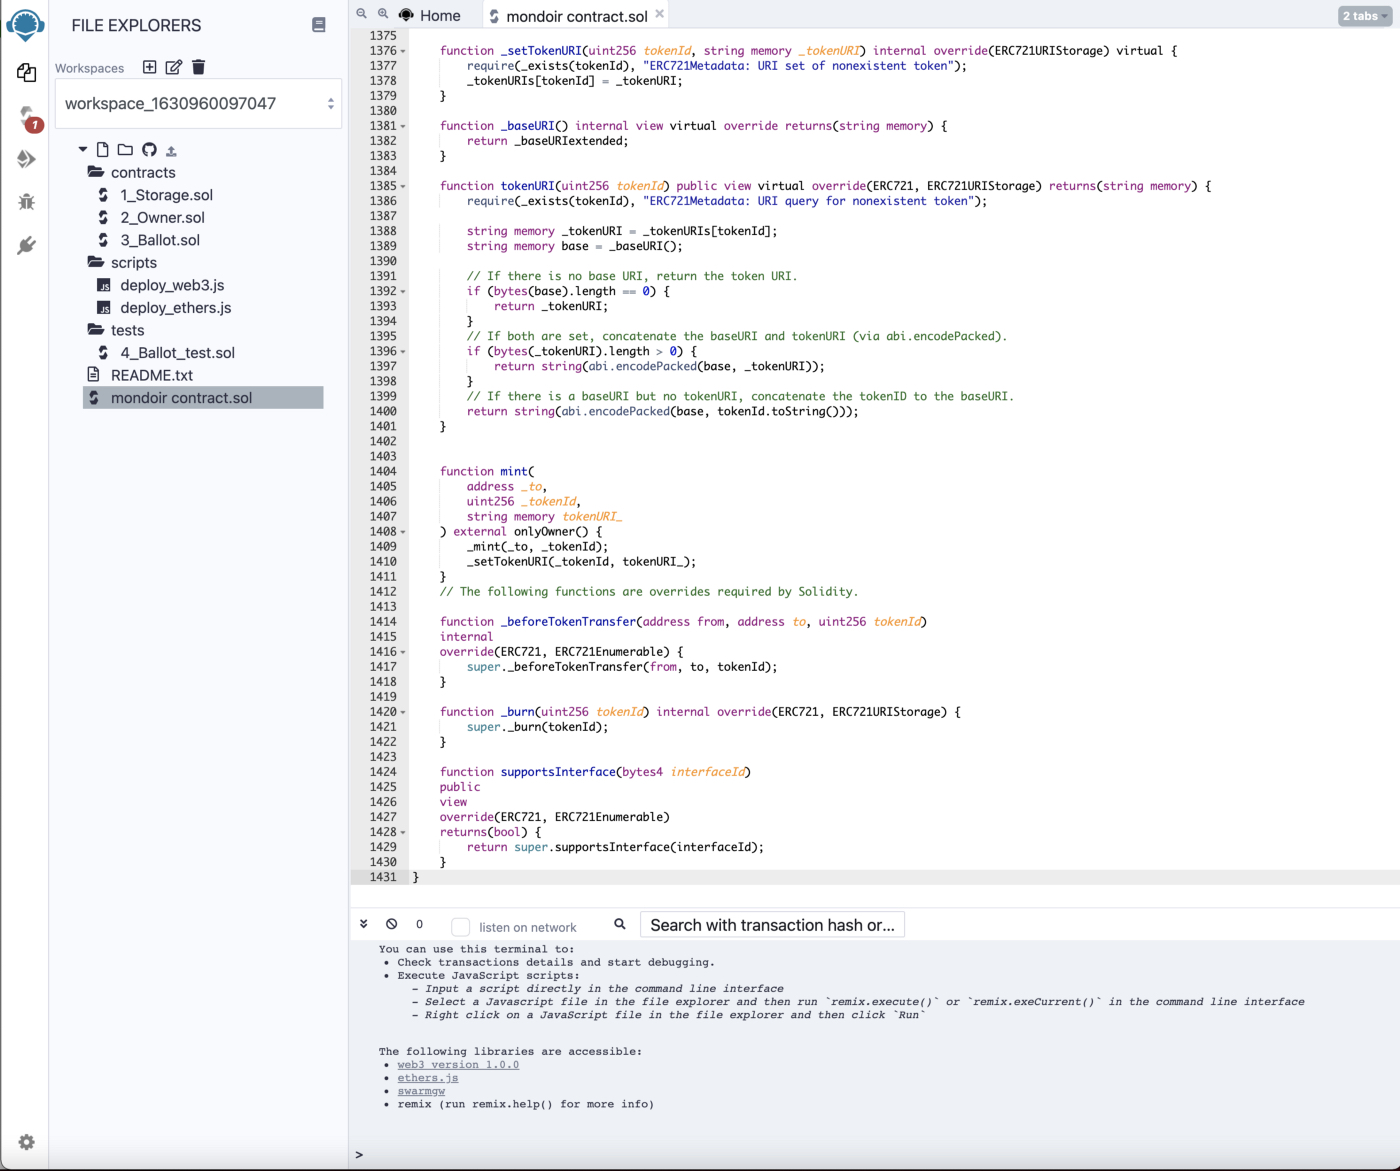The width and height of the screenshot is (1400, 1171).
Task: Open the workspace selector dropdown
Action: tap(198, 103)
